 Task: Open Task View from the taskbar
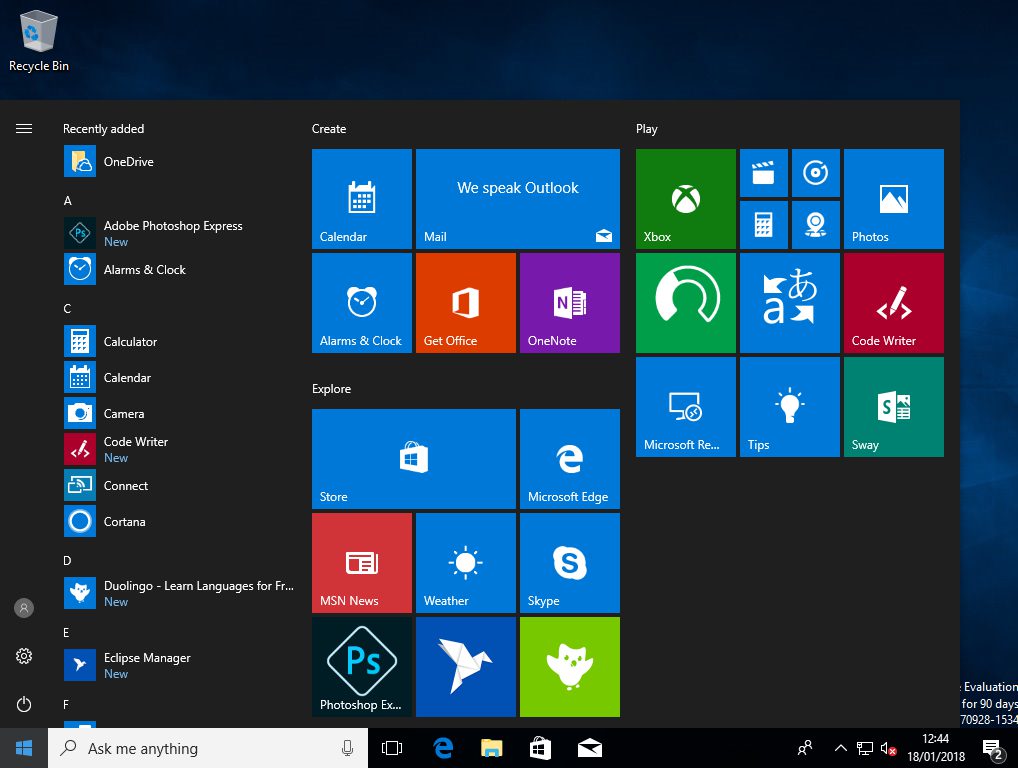(x=392, y=748)
